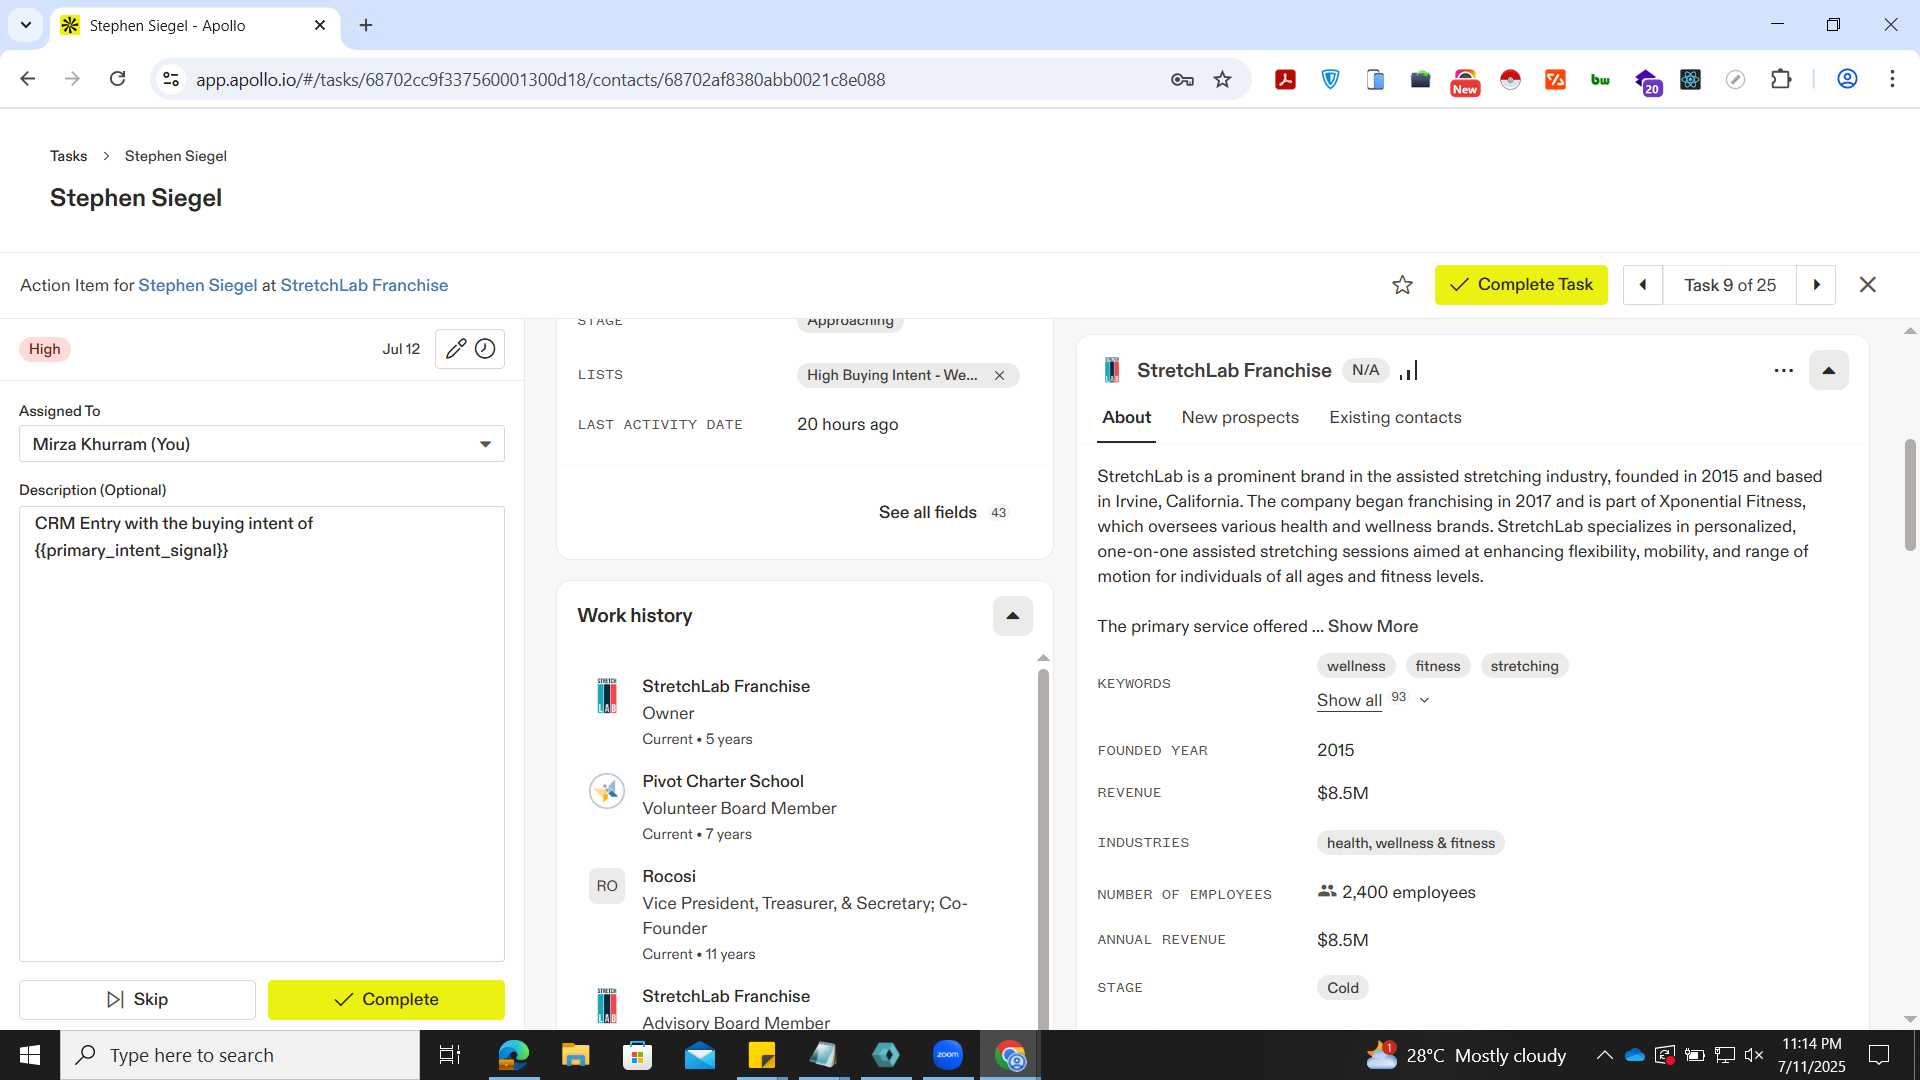Screen dimensions: 1920x1080
Task: Open the password key icon in address bar
Action: [1182, 79]
